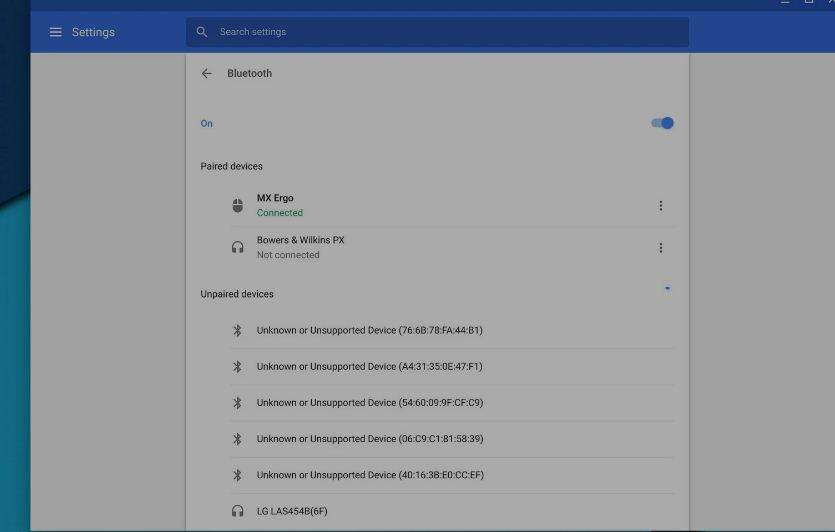
Task: Open more options for MX Ergo
Action: coord(660,206)
